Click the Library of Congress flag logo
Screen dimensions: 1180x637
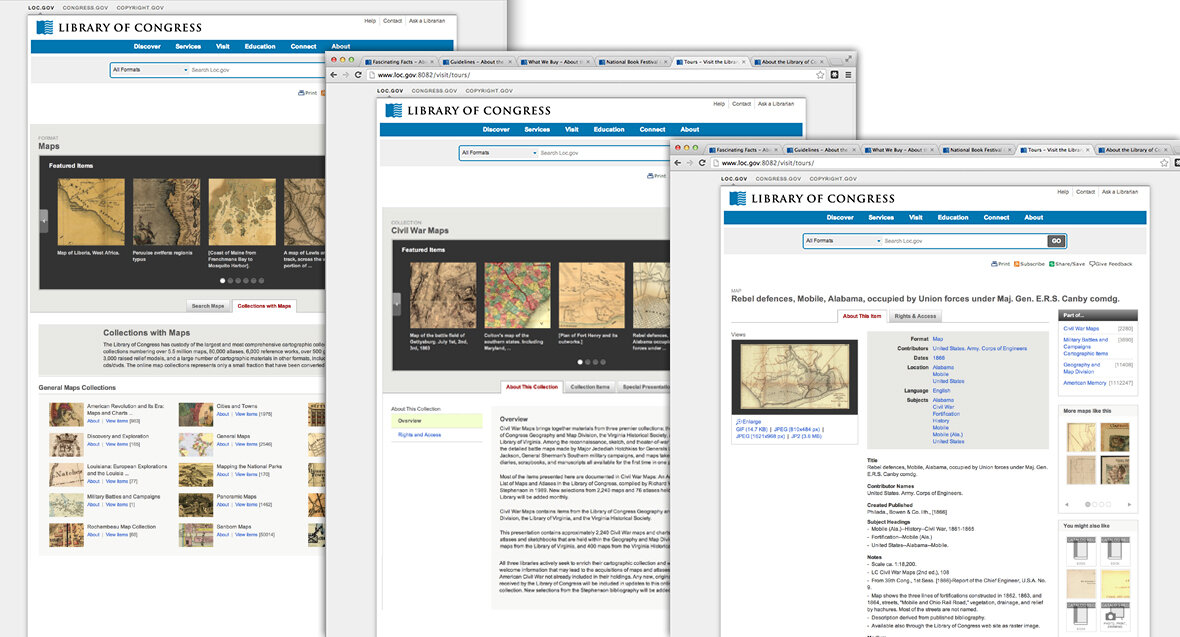737,197
